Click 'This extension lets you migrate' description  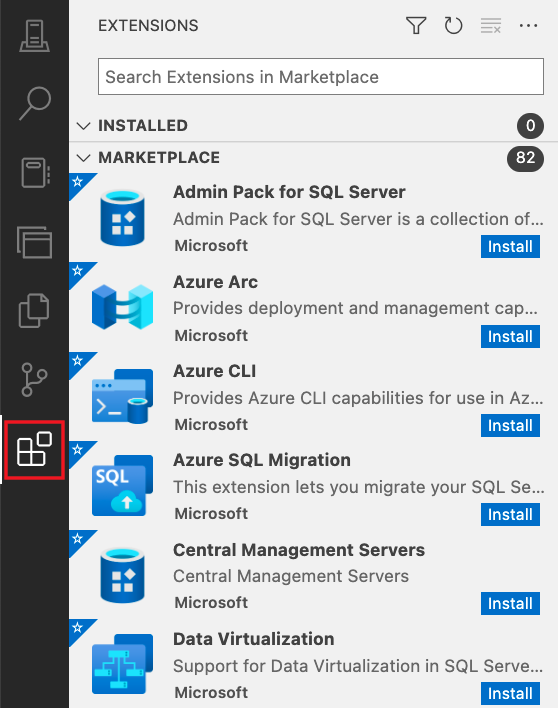[358, 487]
